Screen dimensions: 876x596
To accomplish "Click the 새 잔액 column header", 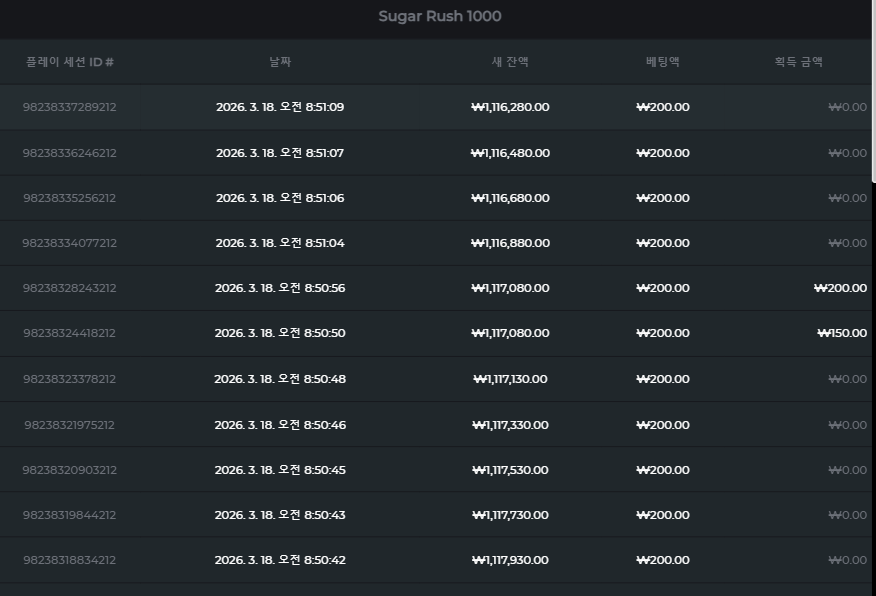I will click(510, 61).
